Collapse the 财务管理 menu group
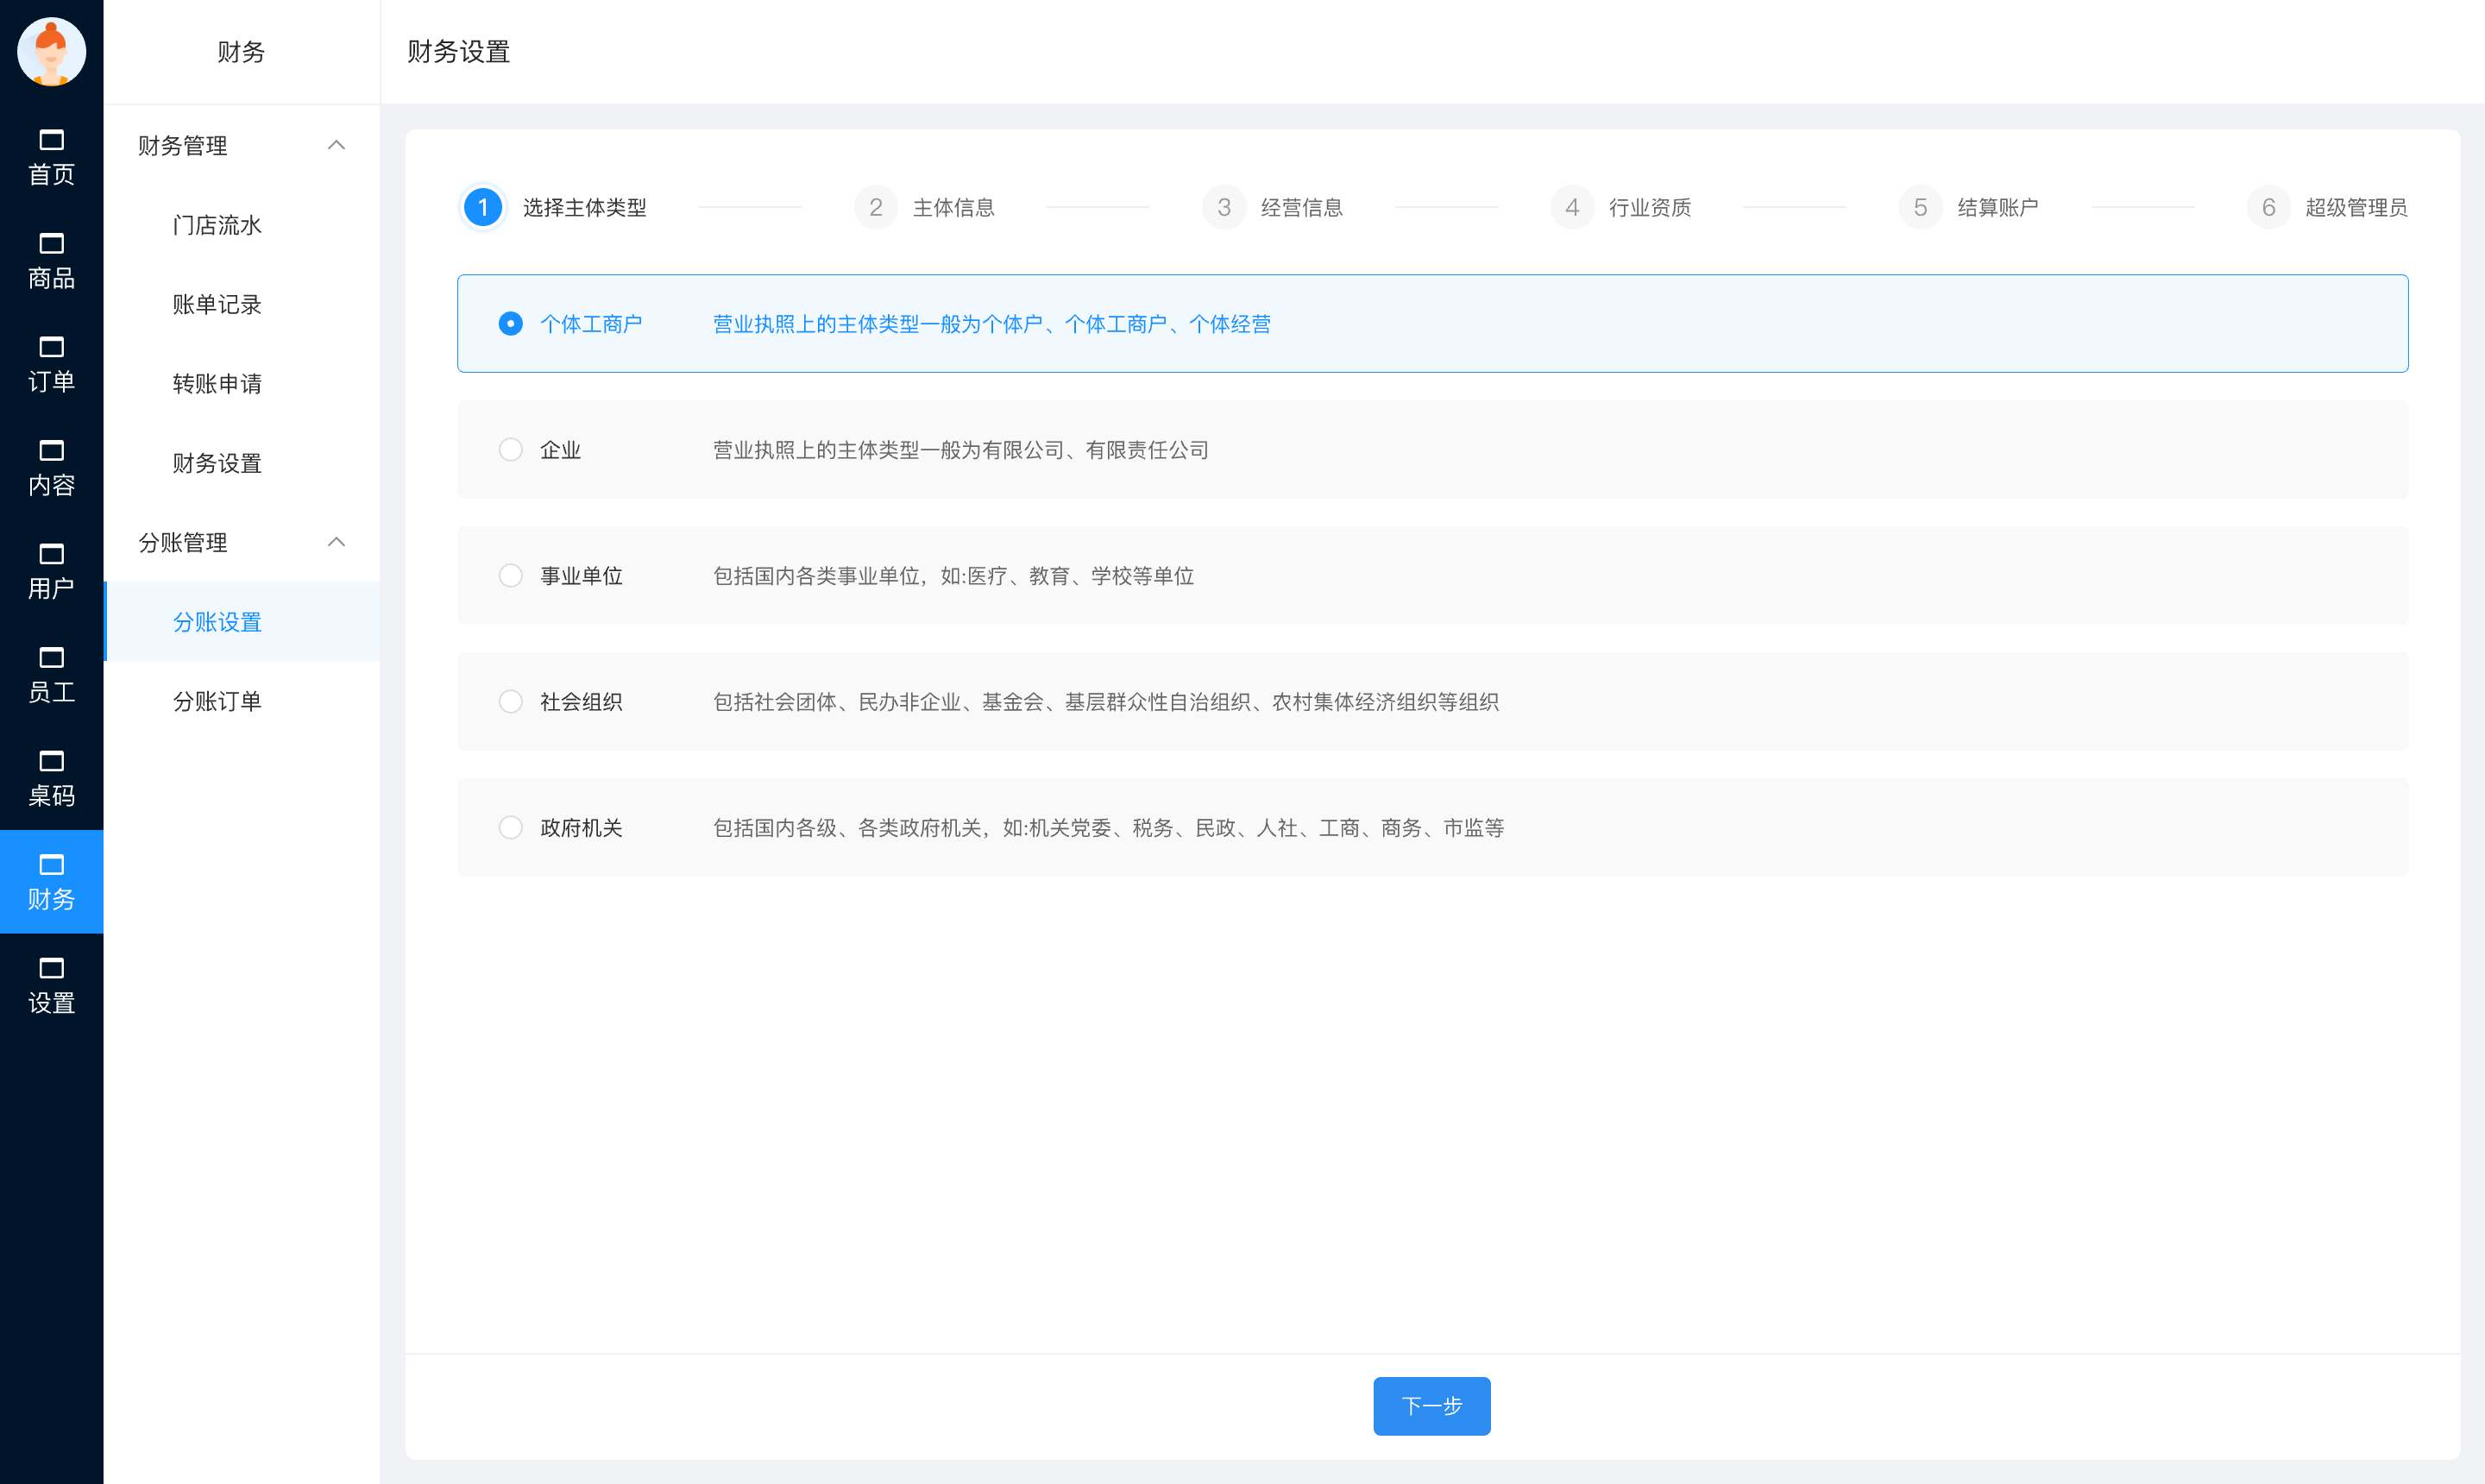The image size is (2485, 1484). pos(336,146)
